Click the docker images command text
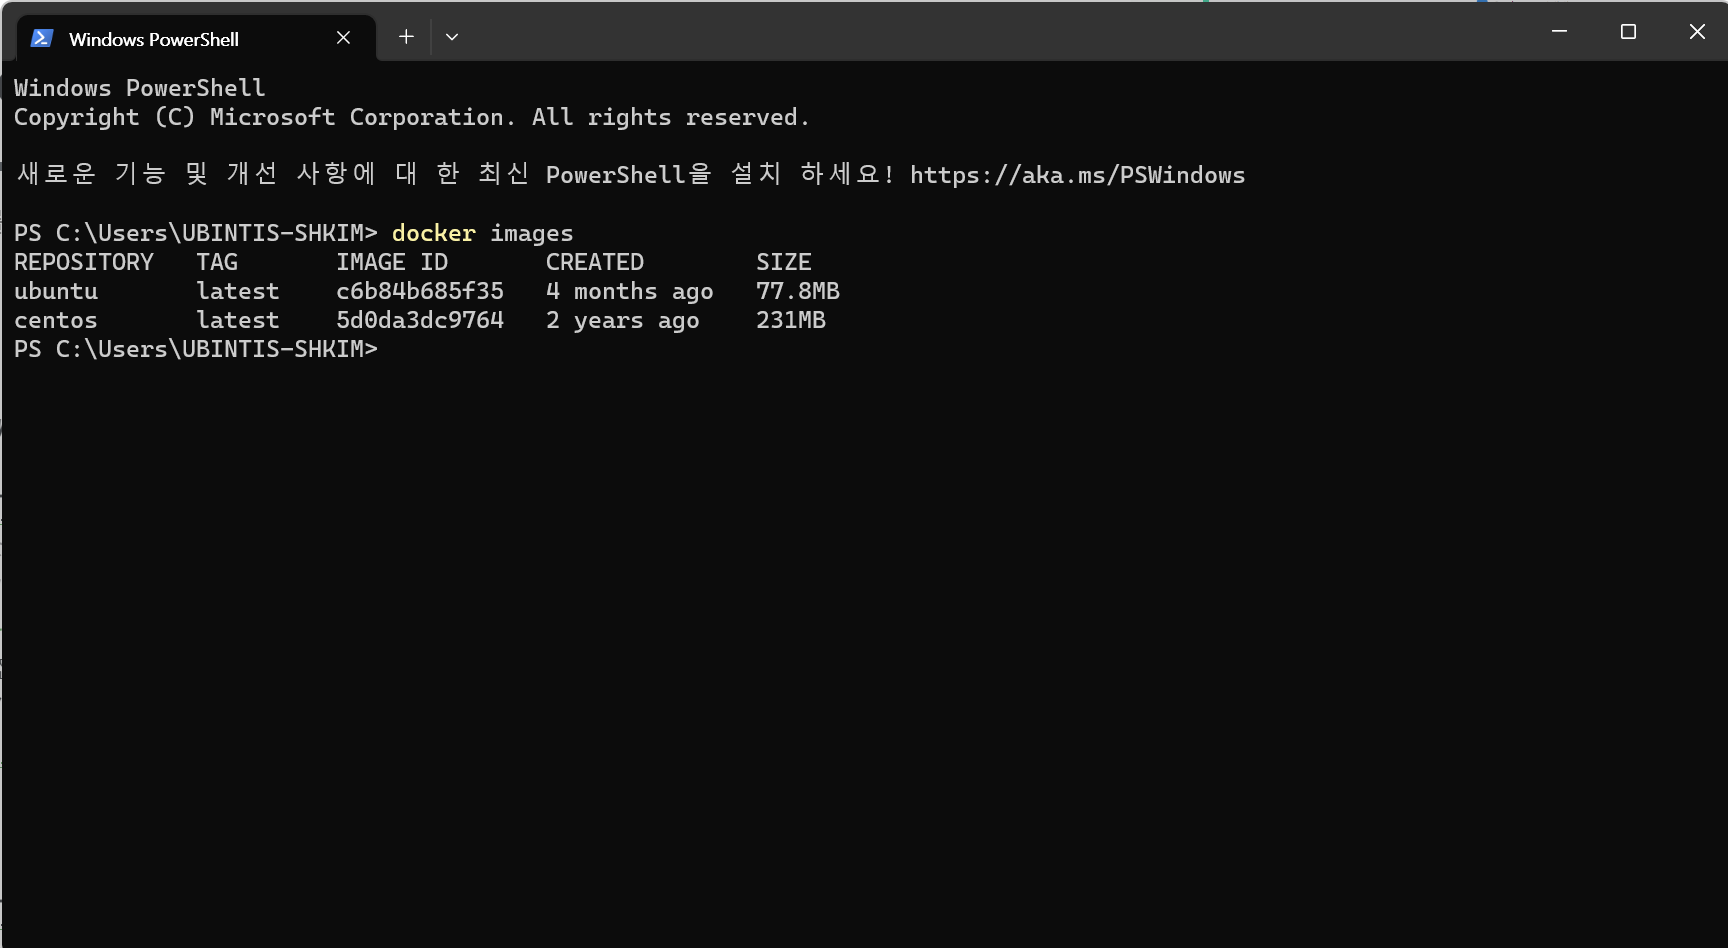This screenshot has width=1728, height=948. click(x=481, y=232)
